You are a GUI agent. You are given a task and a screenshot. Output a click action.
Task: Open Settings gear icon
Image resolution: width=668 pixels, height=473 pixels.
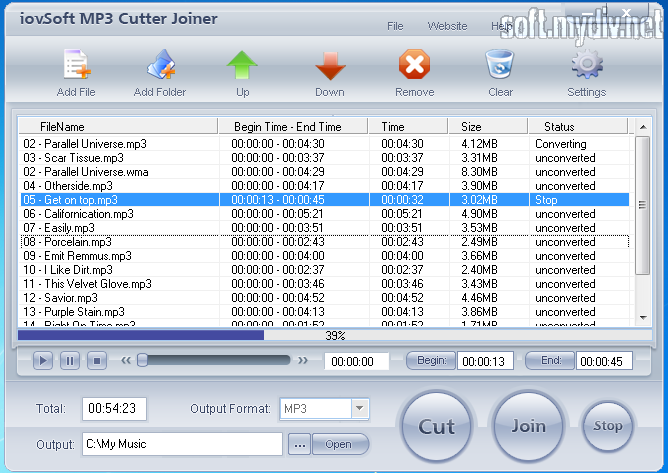pos(587,64)
